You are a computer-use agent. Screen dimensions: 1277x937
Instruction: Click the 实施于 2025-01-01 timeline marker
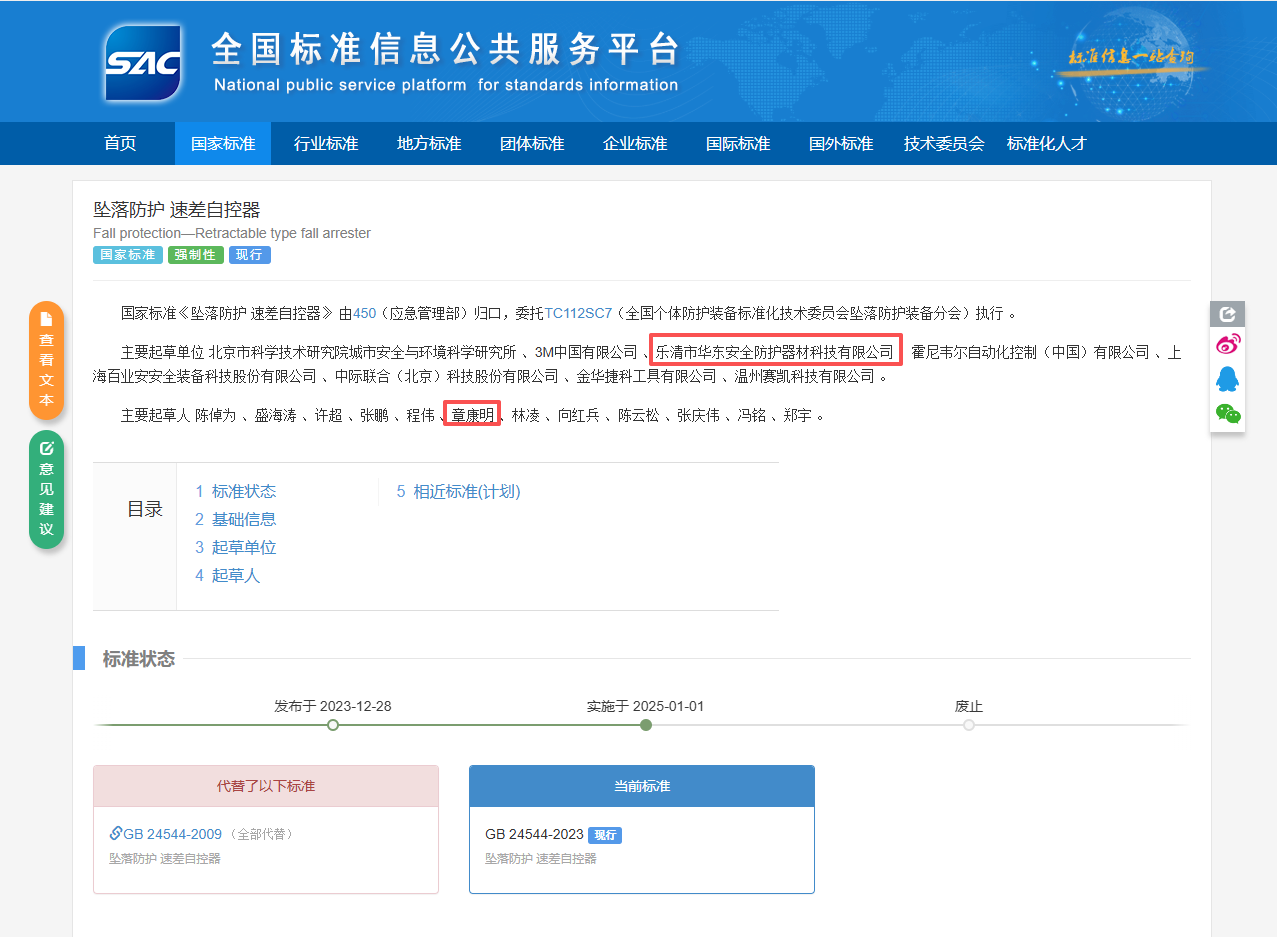646,725
